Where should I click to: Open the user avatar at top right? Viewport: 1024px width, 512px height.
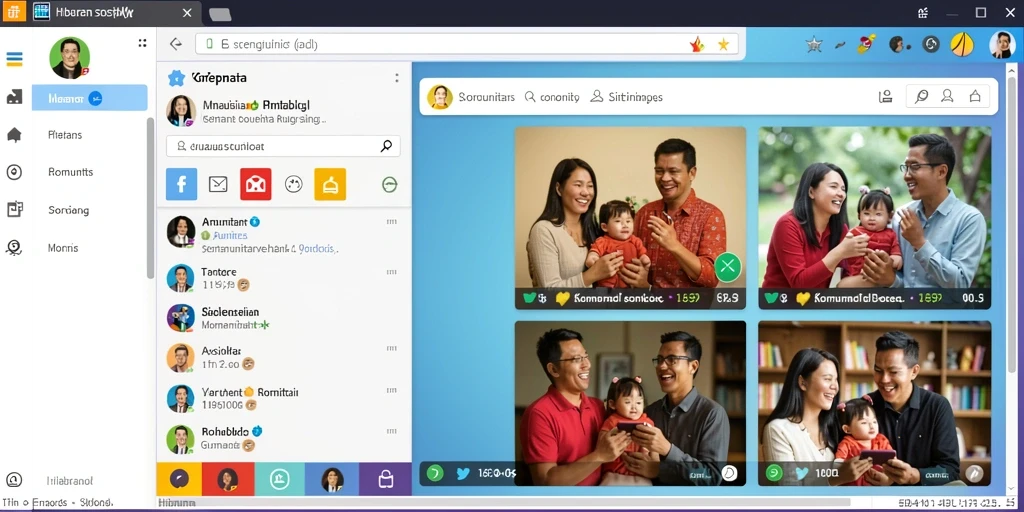pyautogui.click(x=1002, y=44)
